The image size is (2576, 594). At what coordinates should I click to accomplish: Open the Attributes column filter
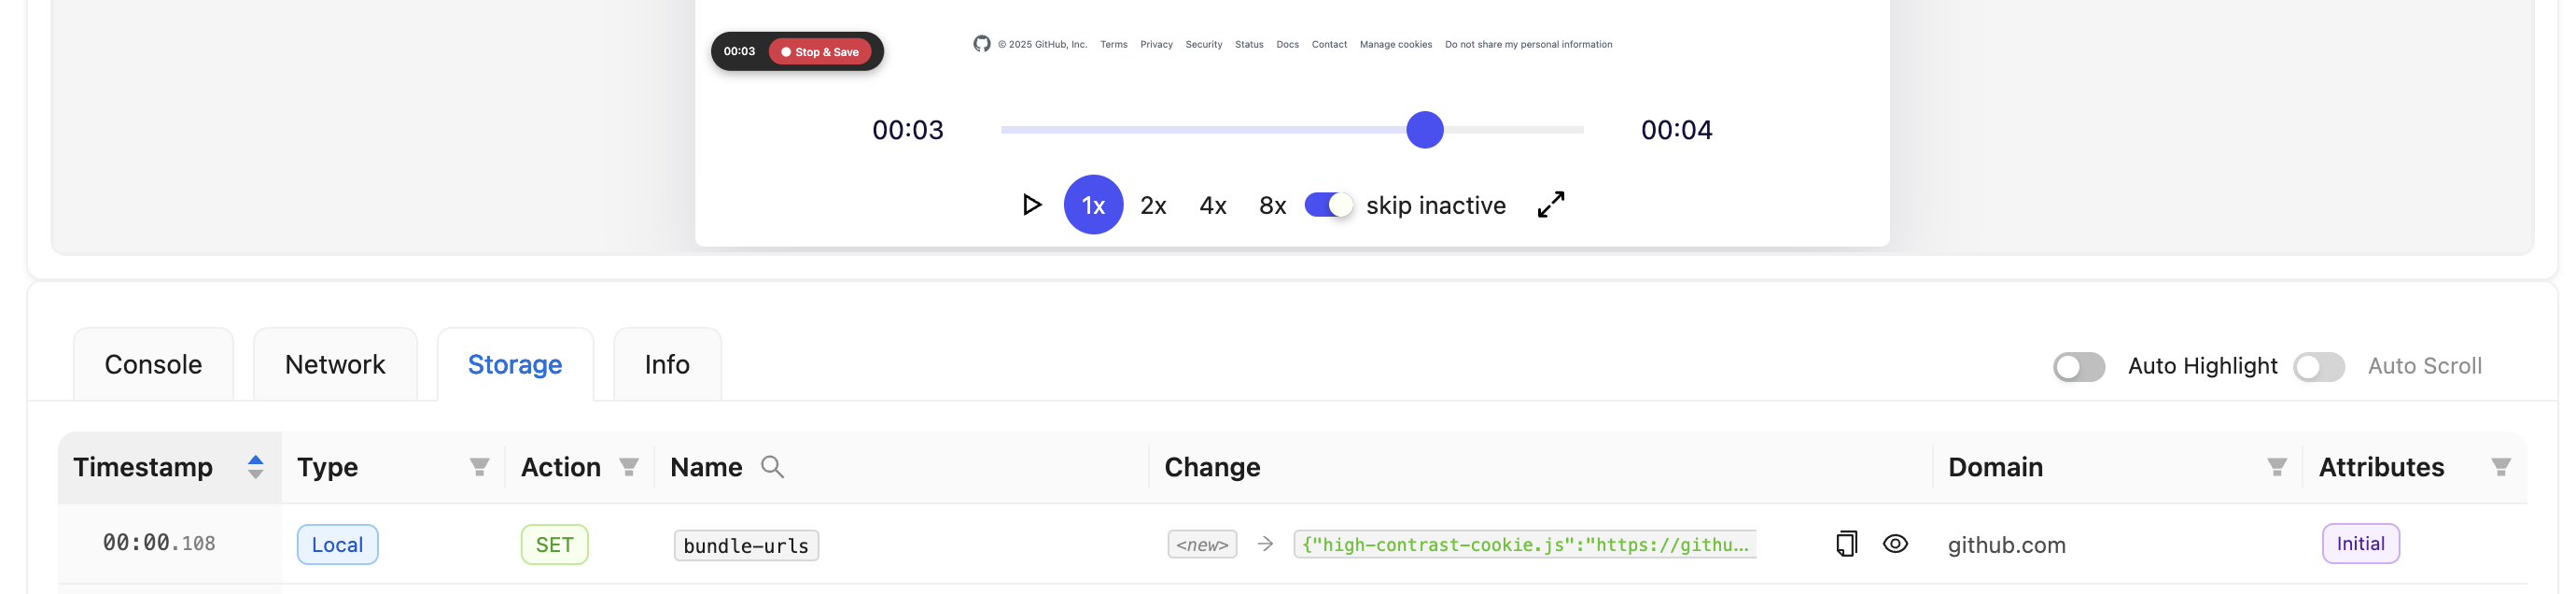tap(2500, 467)
